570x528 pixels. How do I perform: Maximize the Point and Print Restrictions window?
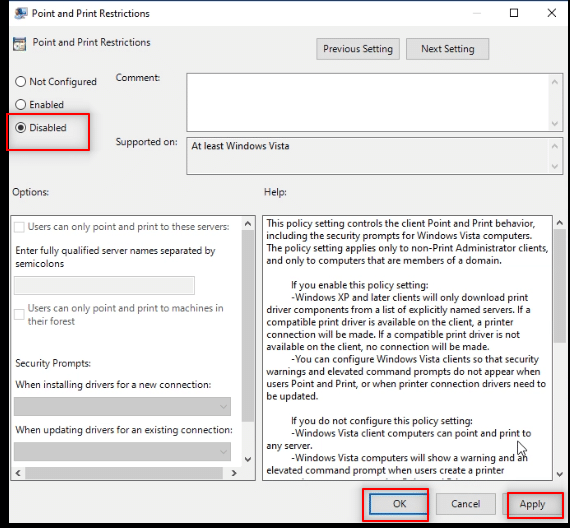coord(514,13)
